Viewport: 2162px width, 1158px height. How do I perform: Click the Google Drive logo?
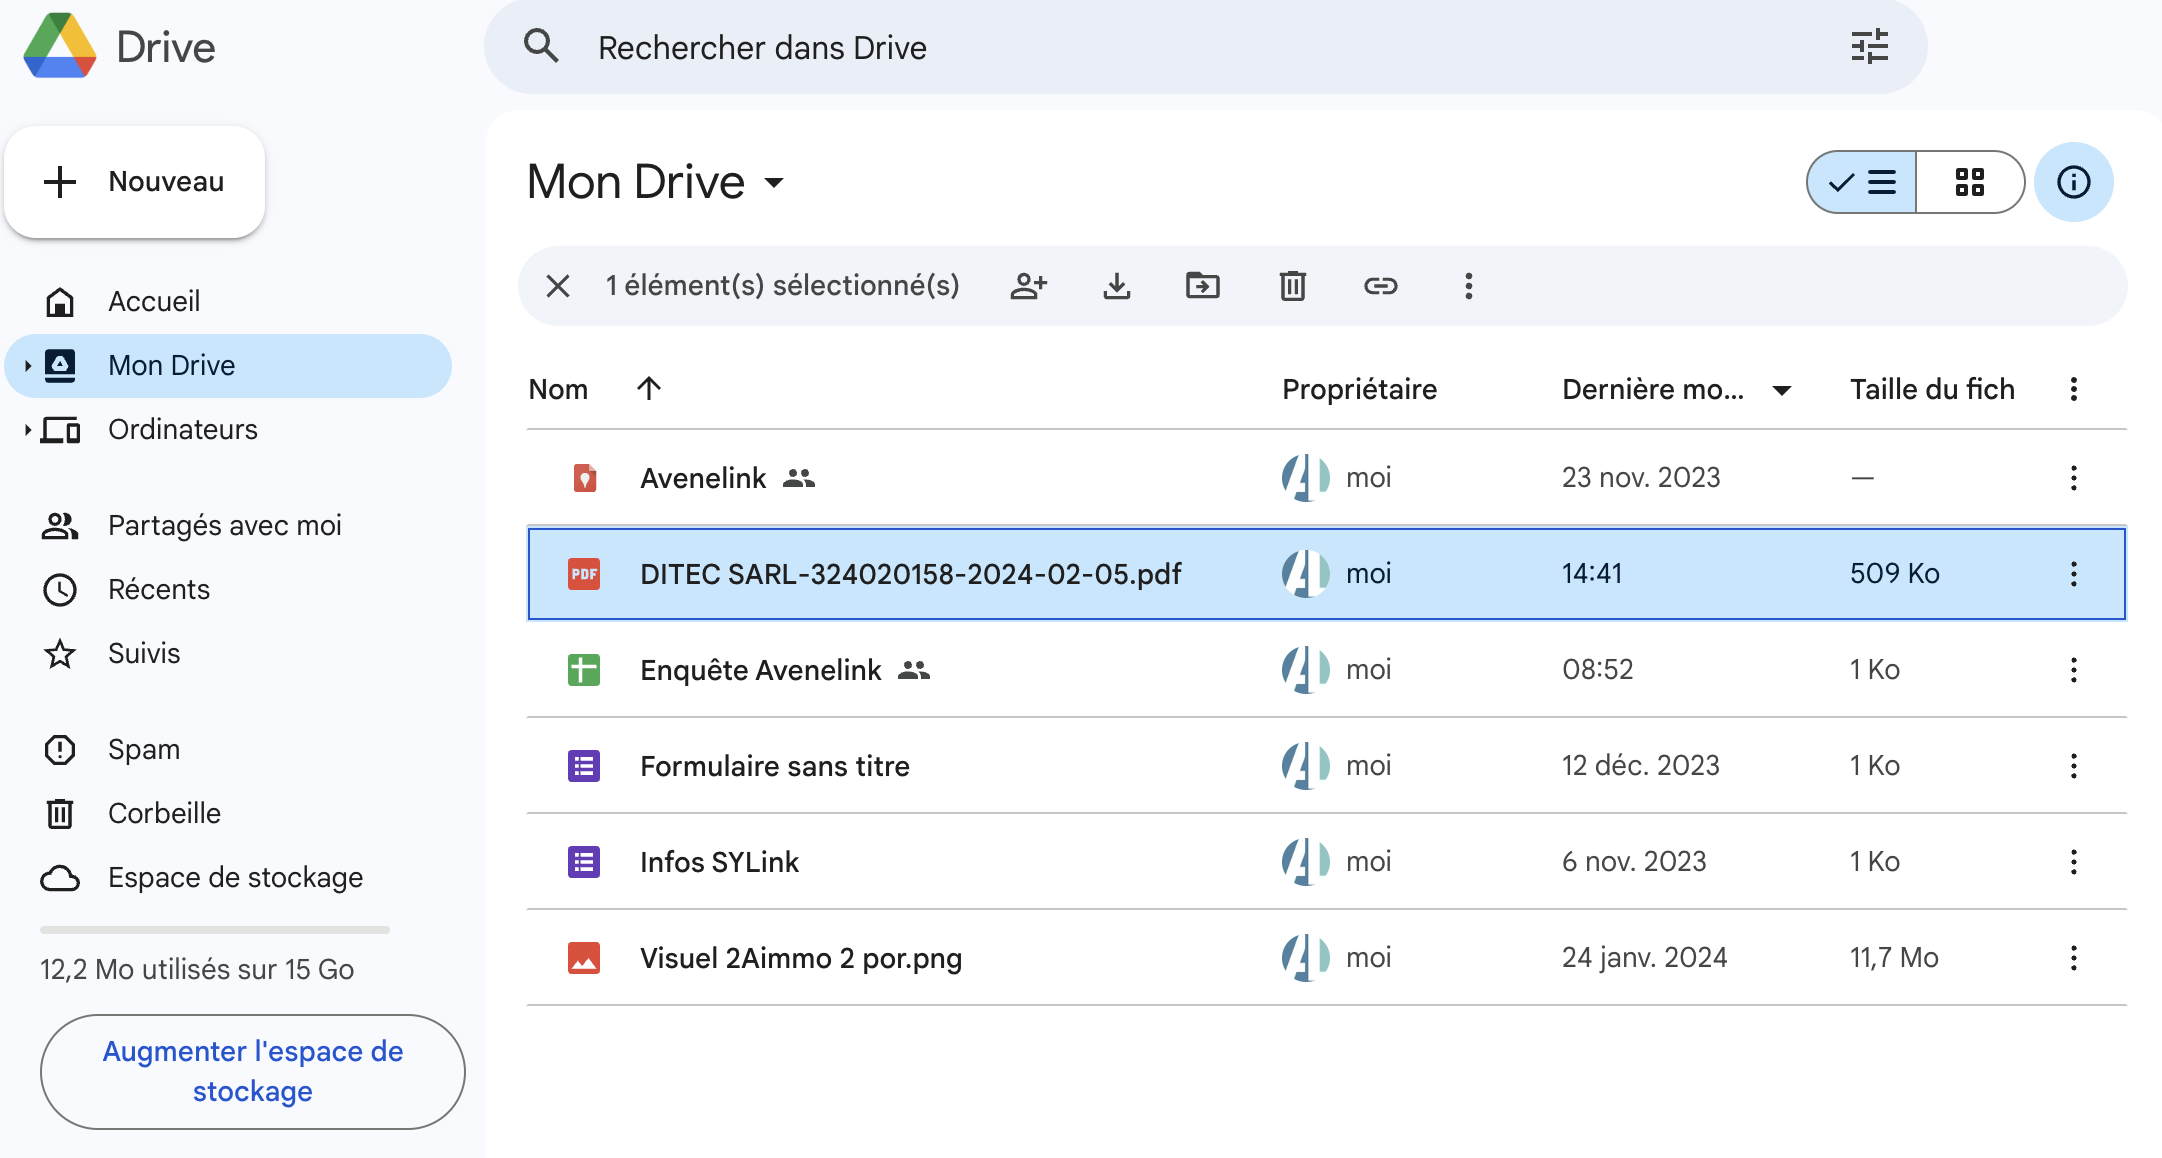coord(60,47)
